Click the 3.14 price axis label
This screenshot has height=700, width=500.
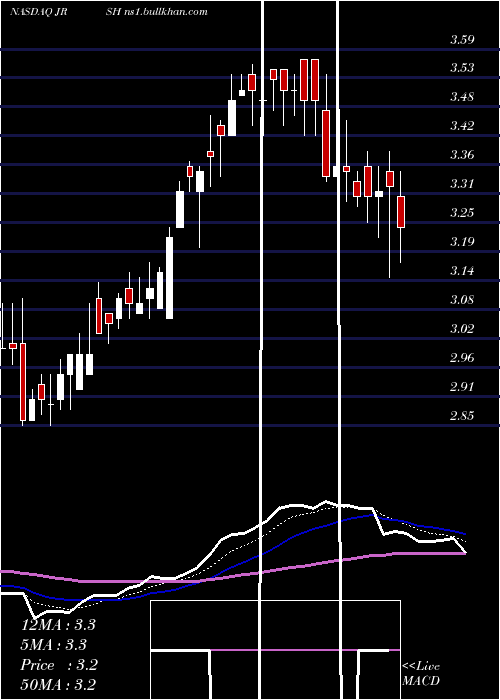pyautogui.click(x=462, y=271)
